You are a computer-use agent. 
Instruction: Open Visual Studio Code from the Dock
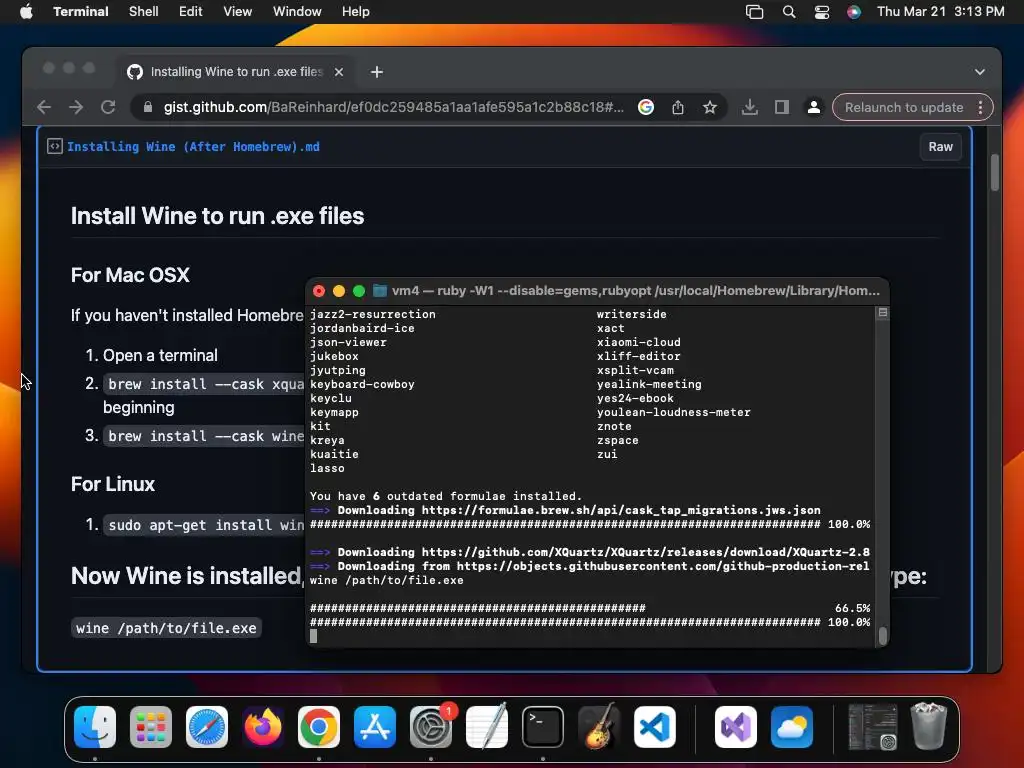(655, 727)
